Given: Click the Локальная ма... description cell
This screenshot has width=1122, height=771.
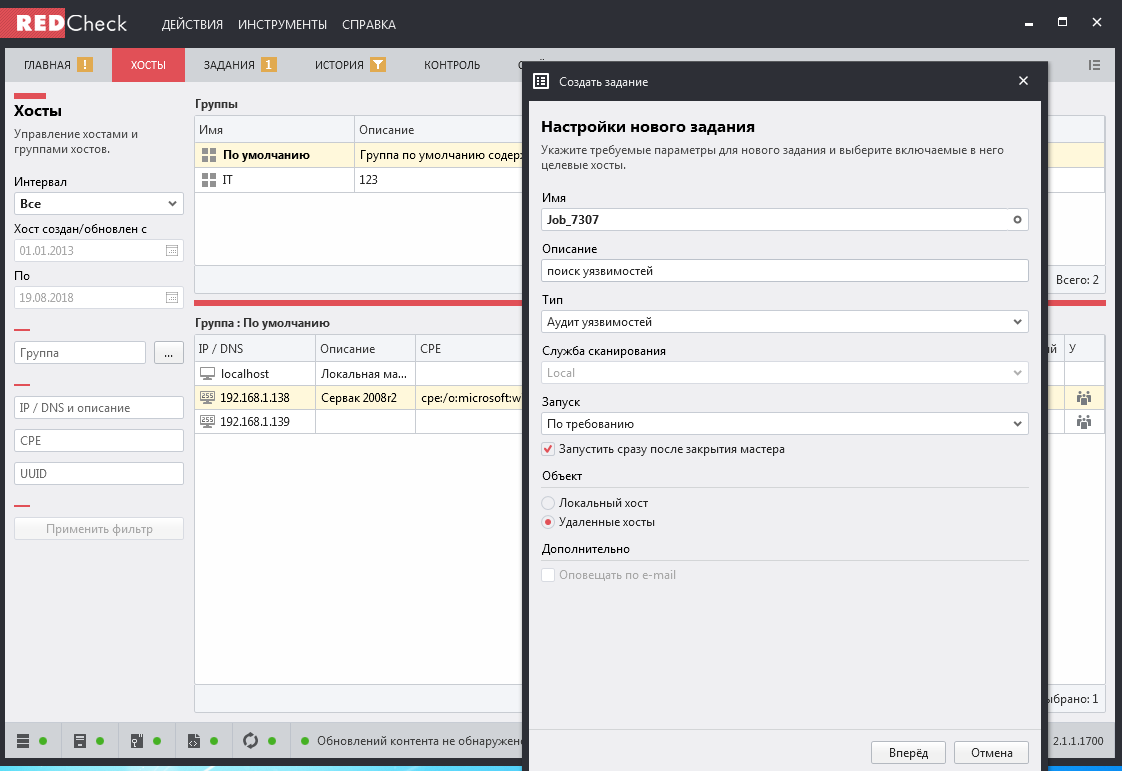Looking at the screenshot, I should tap(364, 374).
